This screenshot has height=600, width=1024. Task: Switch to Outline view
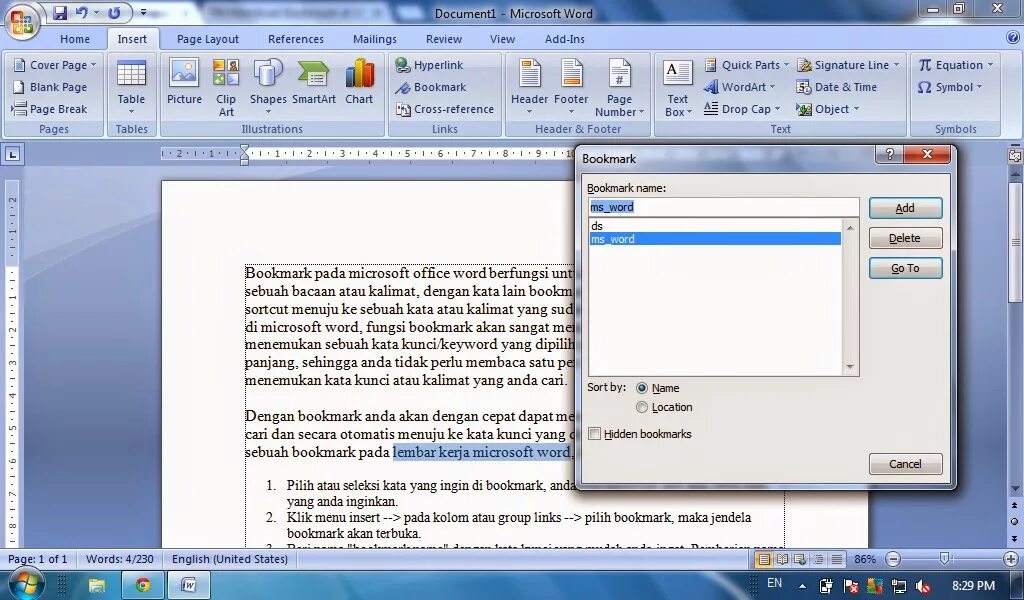point(818,559)
